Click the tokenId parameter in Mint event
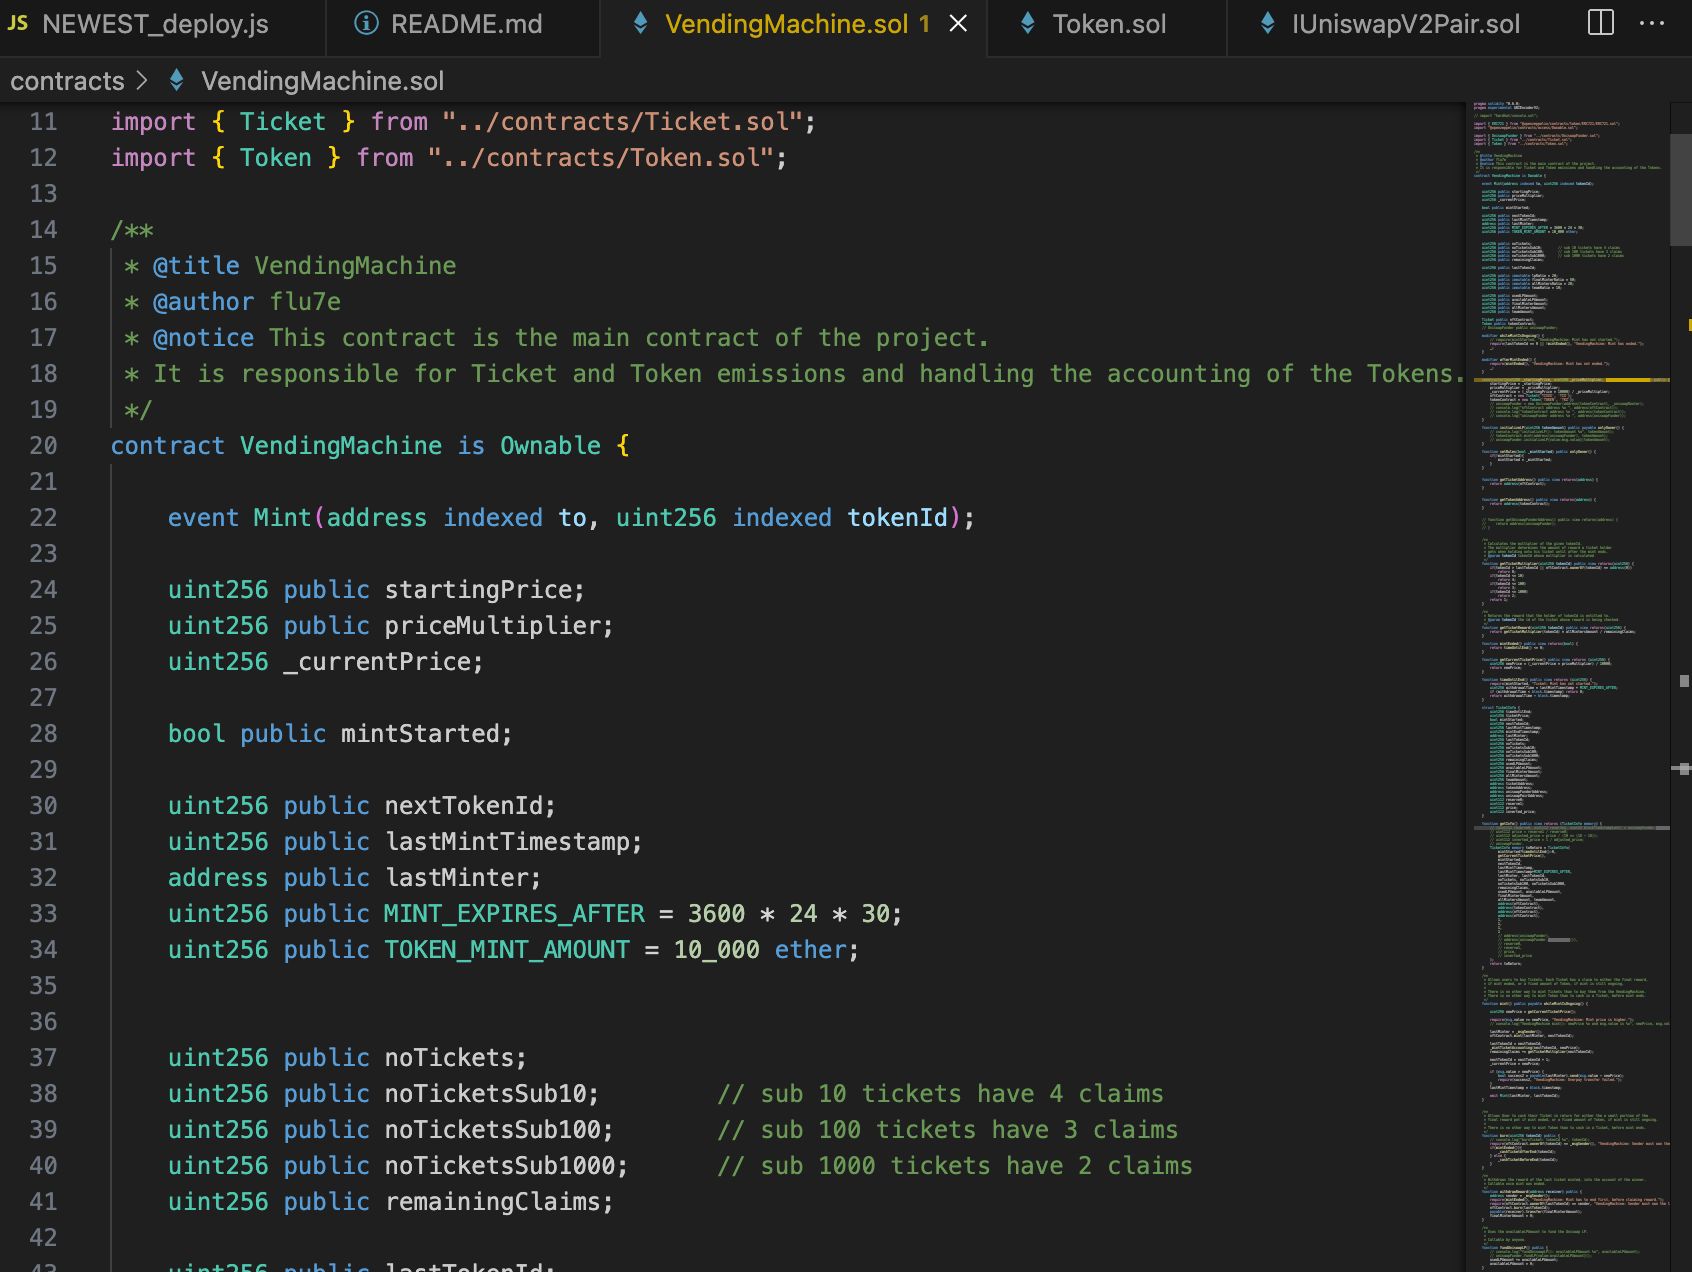This screenshot has height=1272, width=1692. point(897,518)
